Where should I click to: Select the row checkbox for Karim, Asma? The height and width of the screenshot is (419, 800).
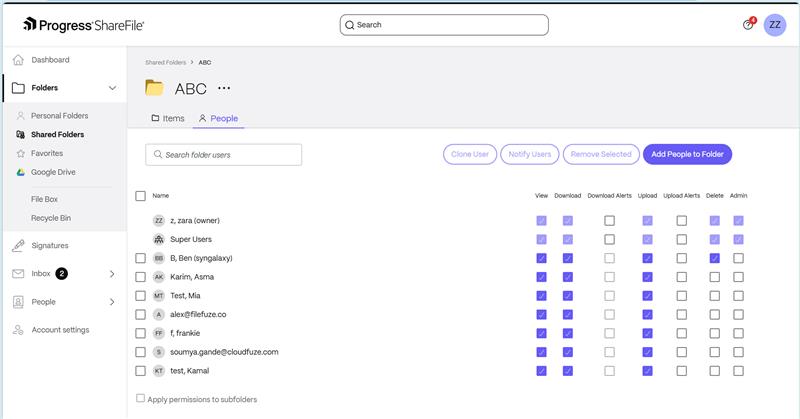coord(140,277)
